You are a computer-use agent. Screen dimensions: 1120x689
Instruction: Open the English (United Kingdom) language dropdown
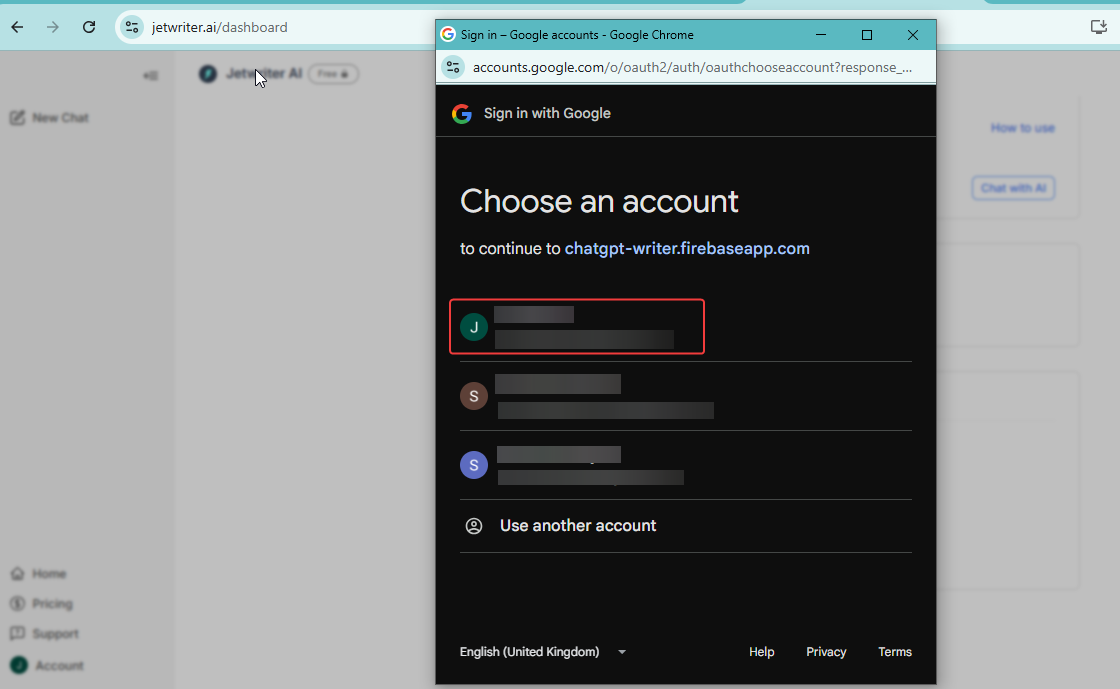coord(543,652)
